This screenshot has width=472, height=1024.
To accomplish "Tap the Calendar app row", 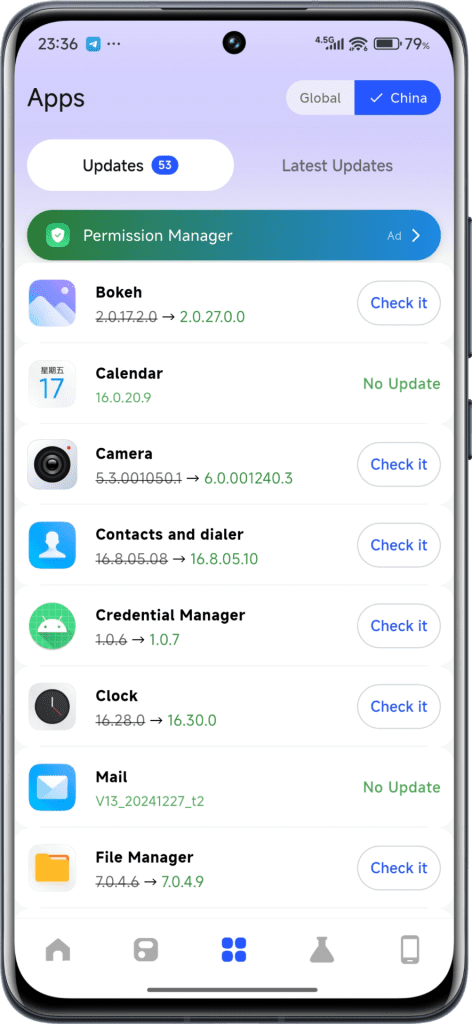I will tap(234, 384).
